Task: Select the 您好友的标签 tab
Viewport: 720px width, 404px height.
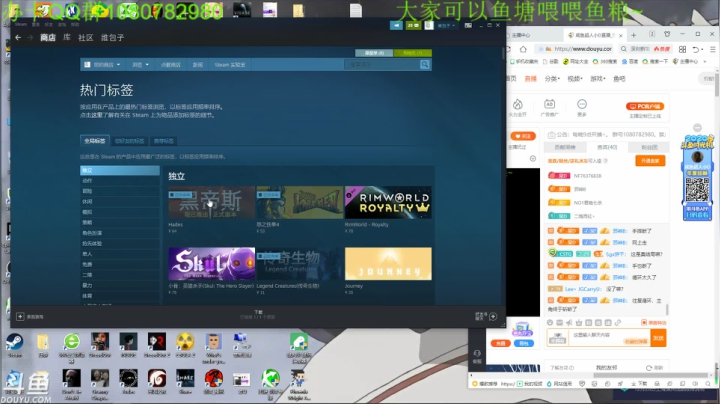Action: pos(129,140)
